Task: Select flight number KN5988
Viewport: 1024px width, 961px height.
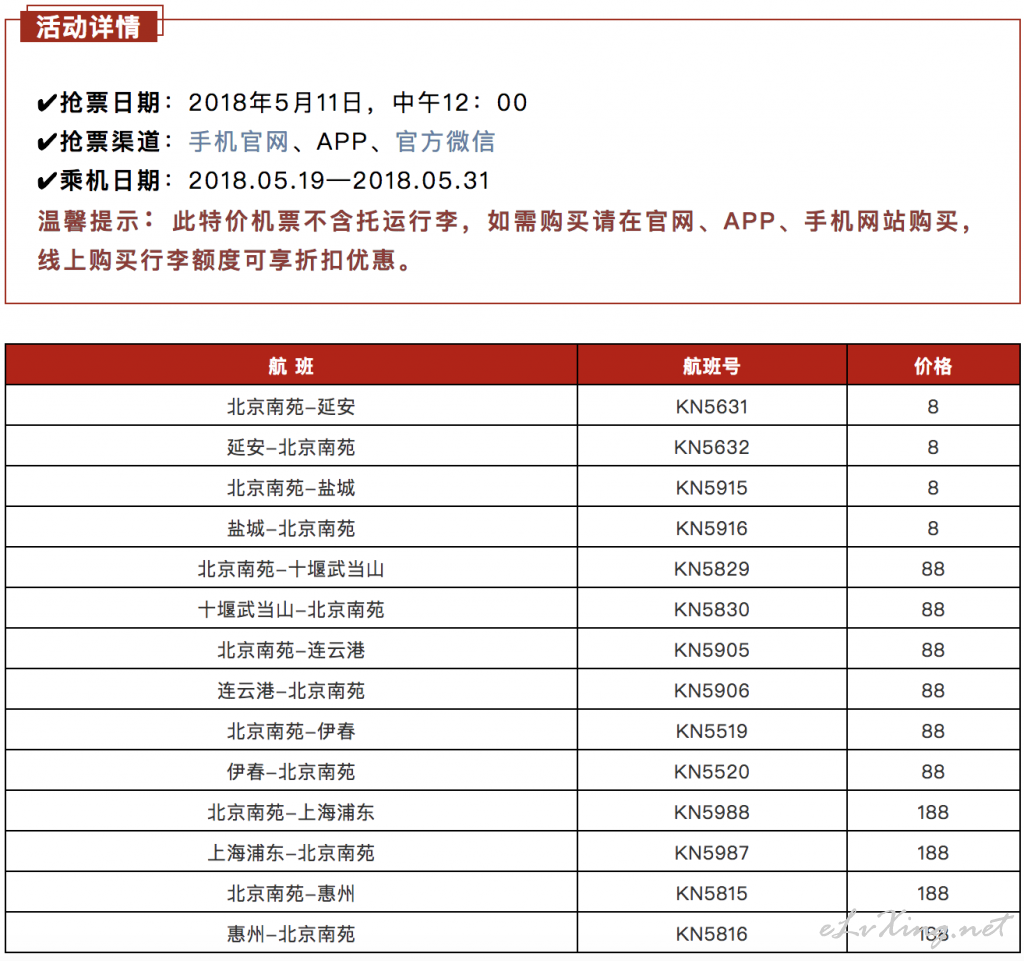Action: coord(712,811)
